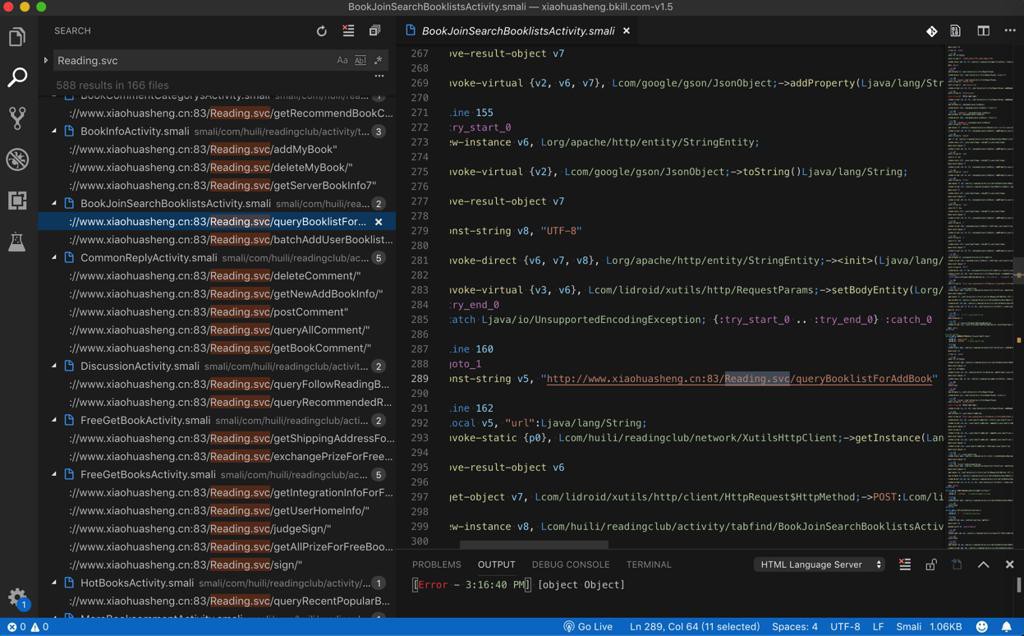1024x636 pixels.
Task: Collapse the BookInfoActivity.smali results
Action: (x=54, y=131)
